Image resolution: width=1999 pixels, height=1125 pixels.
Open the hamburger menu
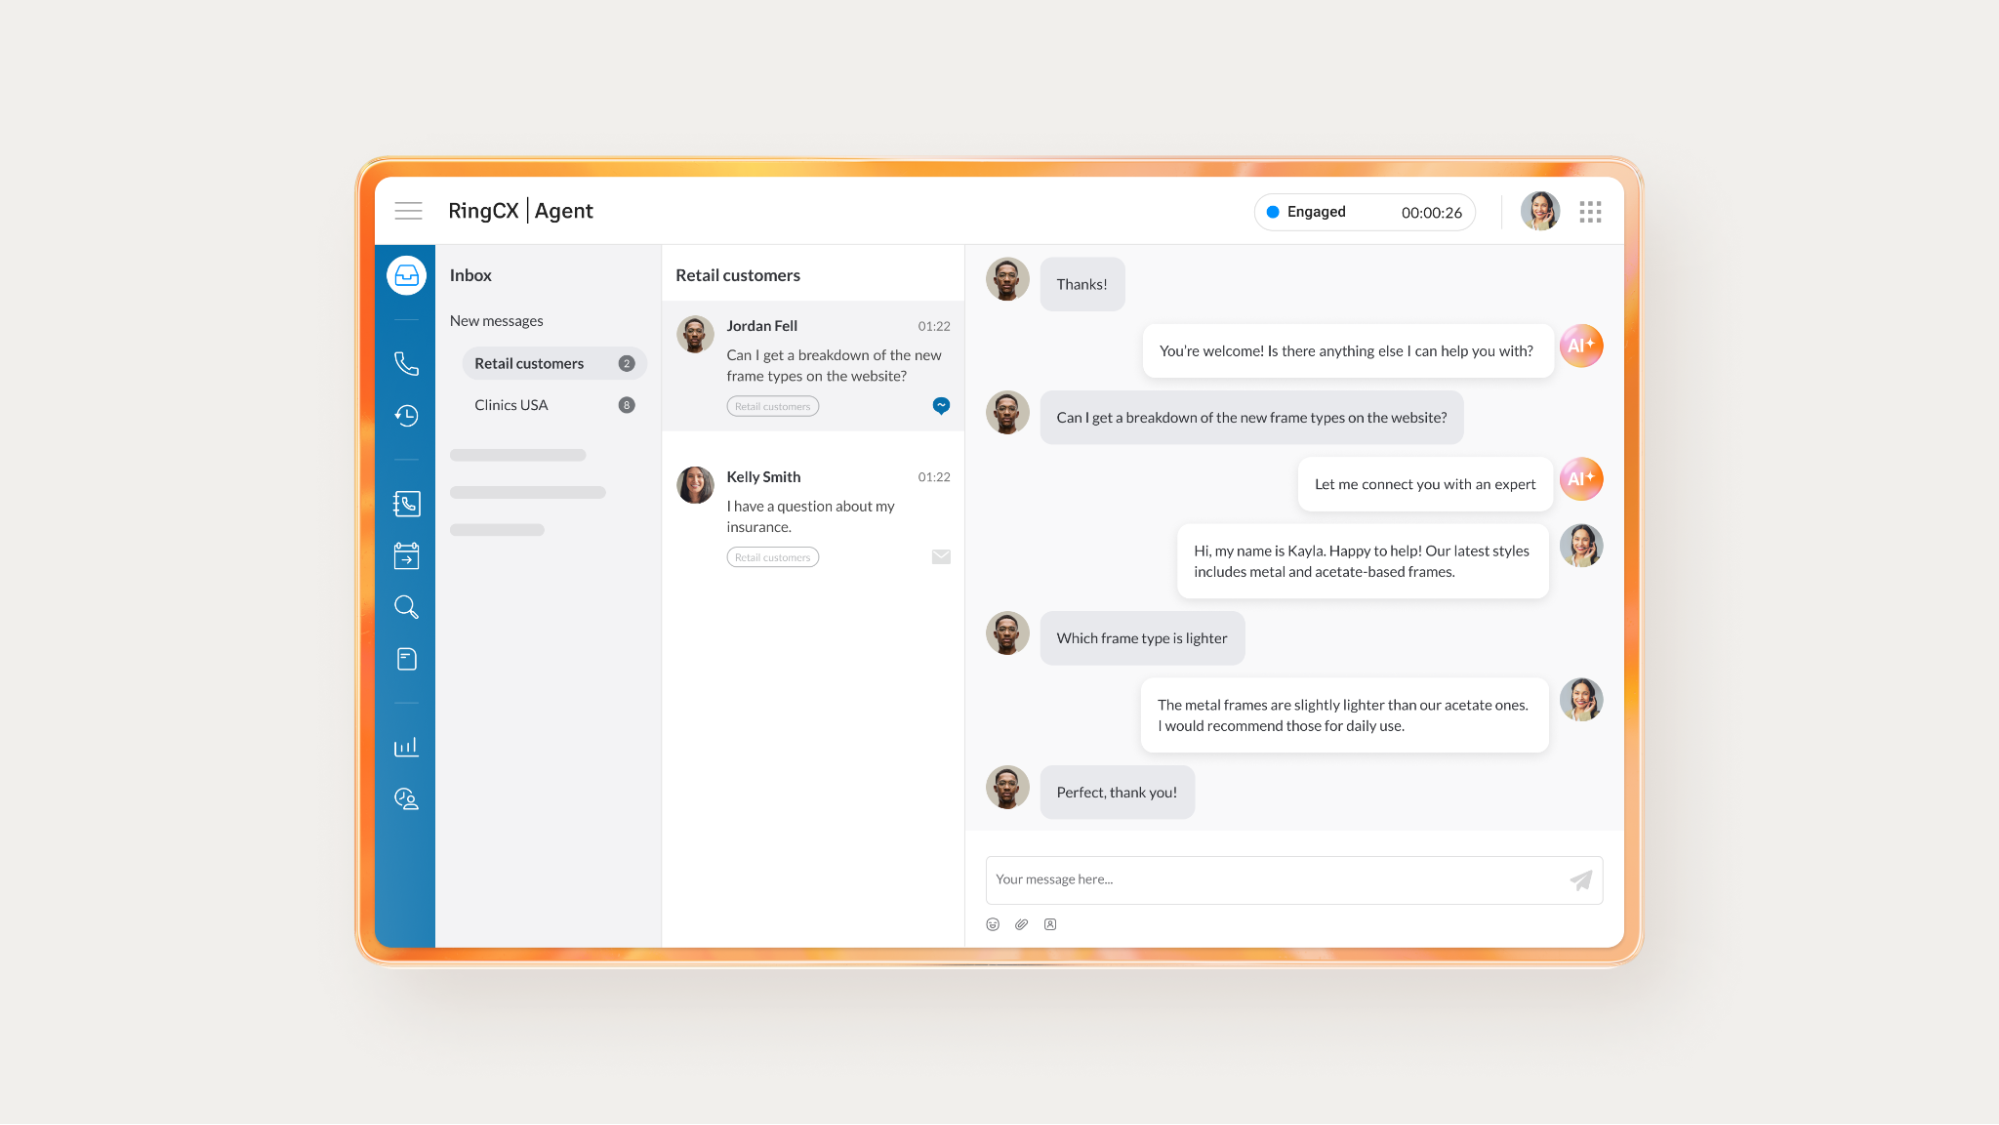pyautogui.click(x=408, y=211)
